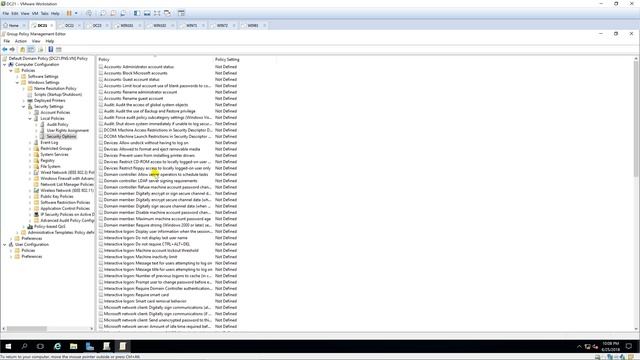The image size is (640, 360).
Task: Collapse the Security Settings node
Action: point(24,107)
